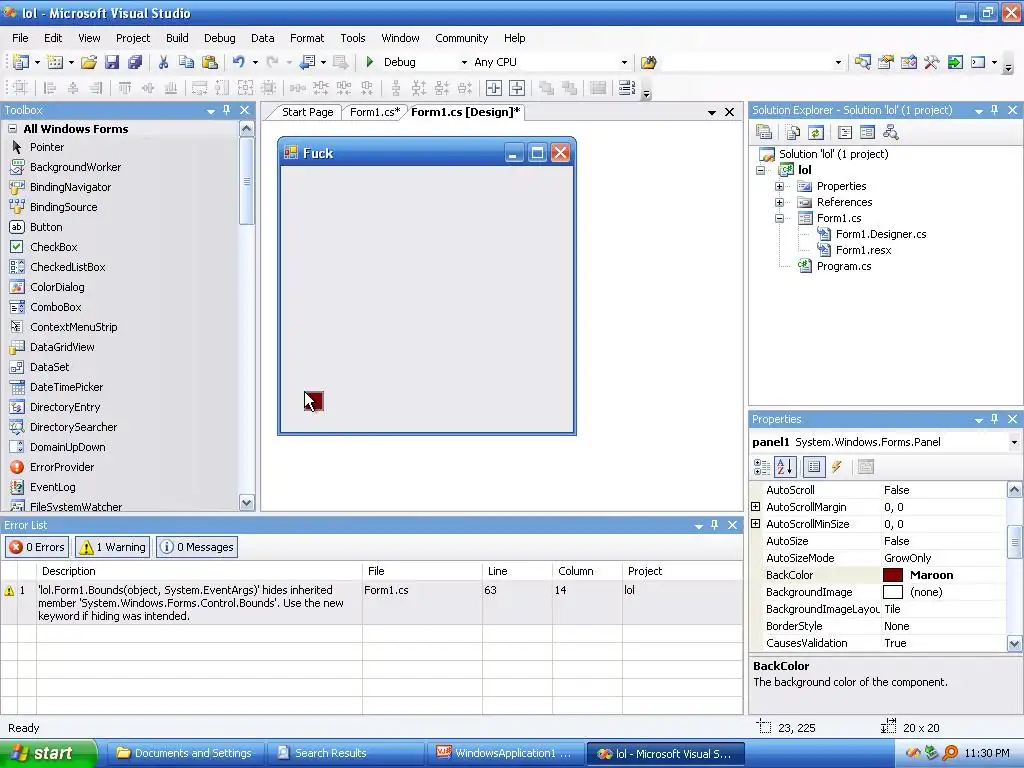Expand the Properties node in Solution Explorer

click(779, 187)
